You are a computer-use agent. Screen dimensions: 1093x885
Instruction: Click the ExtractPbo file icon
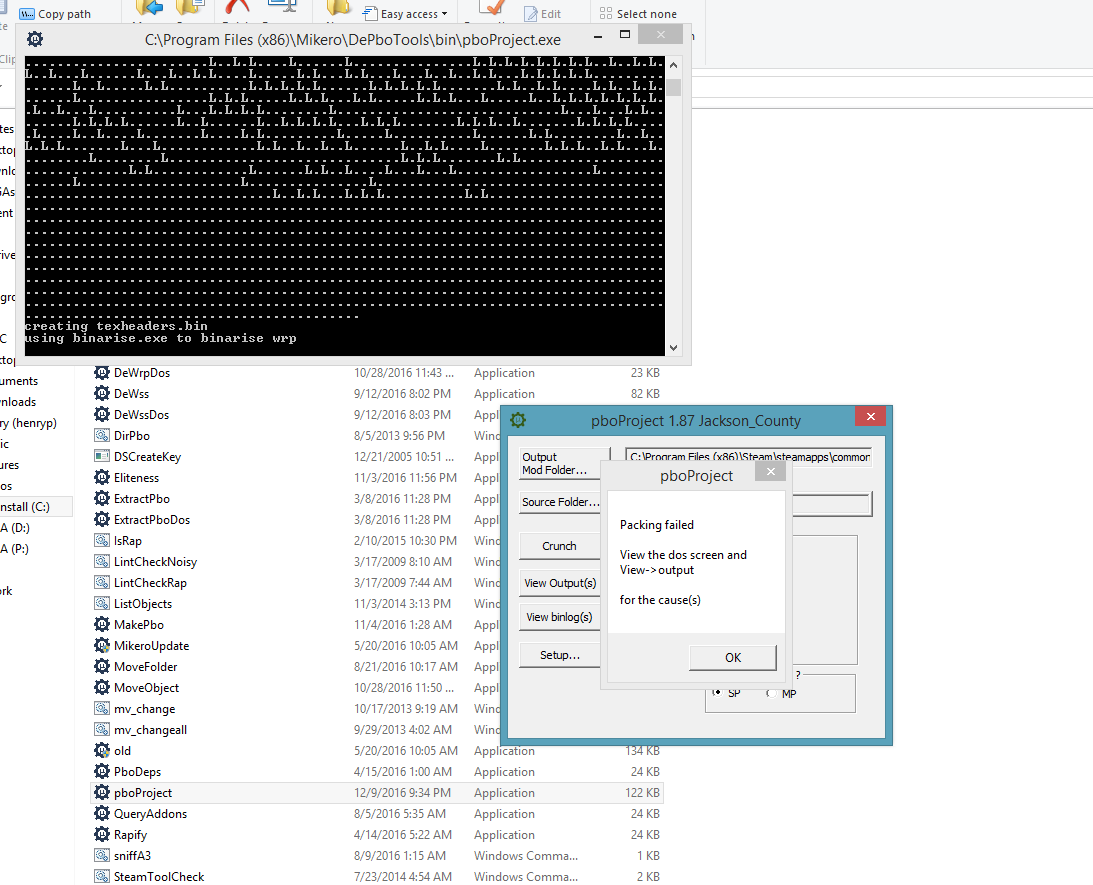point(102,498)
